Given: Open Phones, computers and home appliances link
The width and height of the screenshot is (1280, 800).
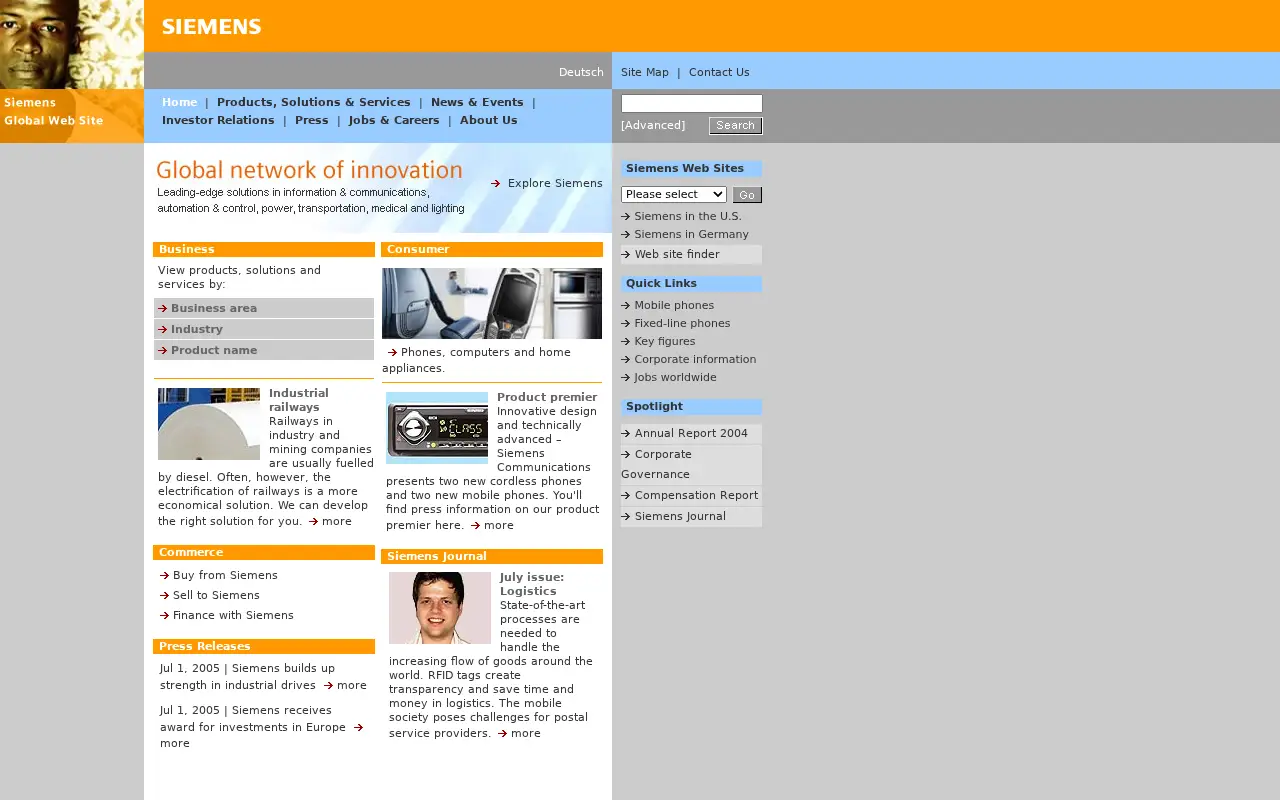Looking at the screenshot, I should [x=477, y=360].
